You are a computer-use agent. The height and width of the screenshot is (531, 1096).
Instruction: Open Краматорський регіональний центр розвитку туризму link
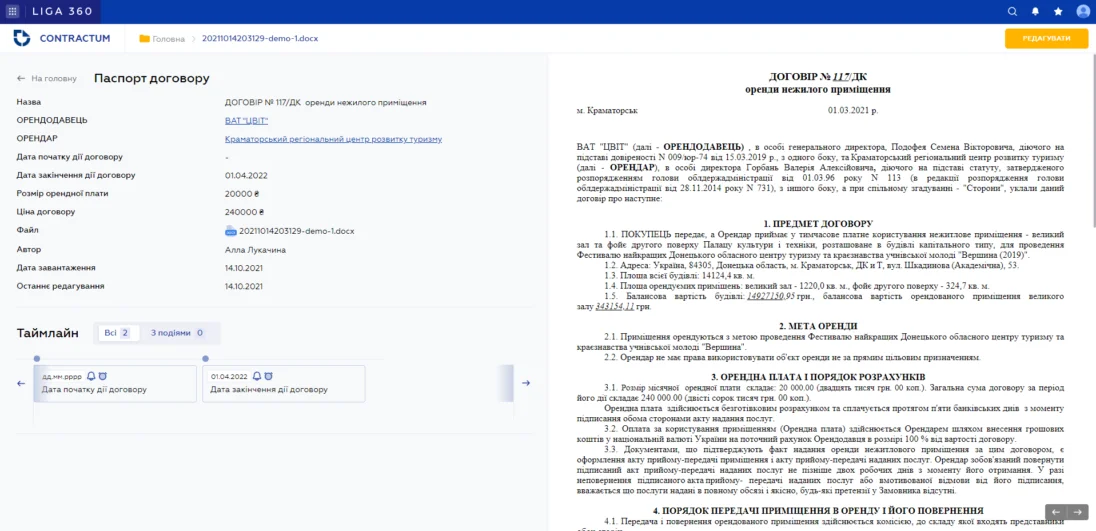(x=333, y=139)
